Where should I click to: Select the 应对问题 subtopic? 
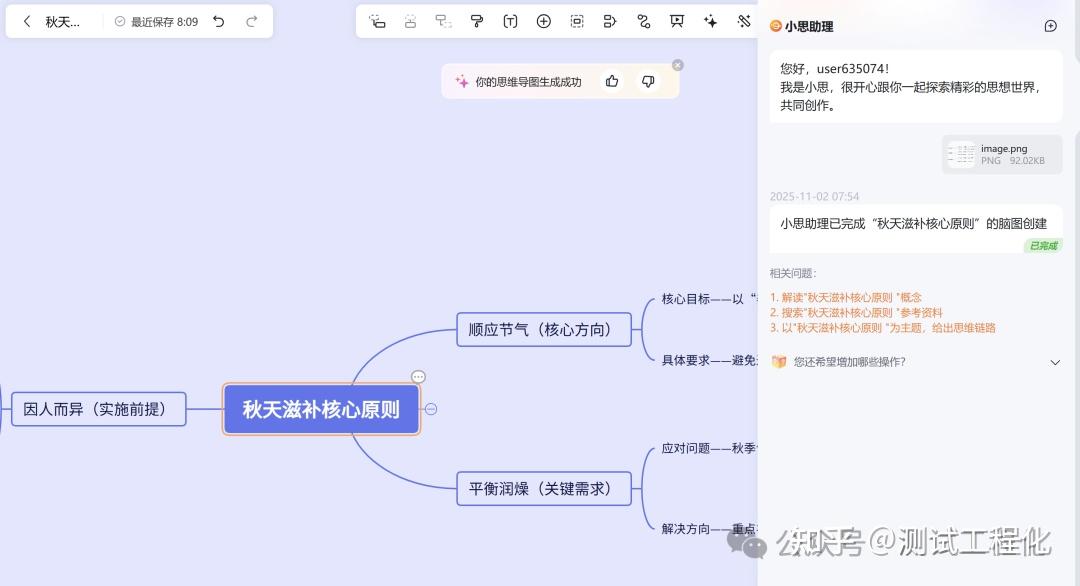(x=709, y=448)
